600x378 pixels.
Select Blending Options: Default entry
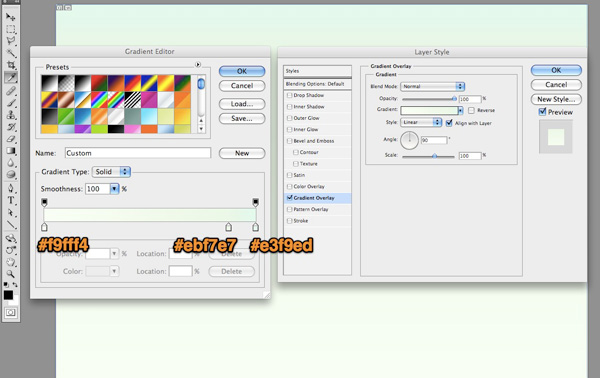click(317, 84)
